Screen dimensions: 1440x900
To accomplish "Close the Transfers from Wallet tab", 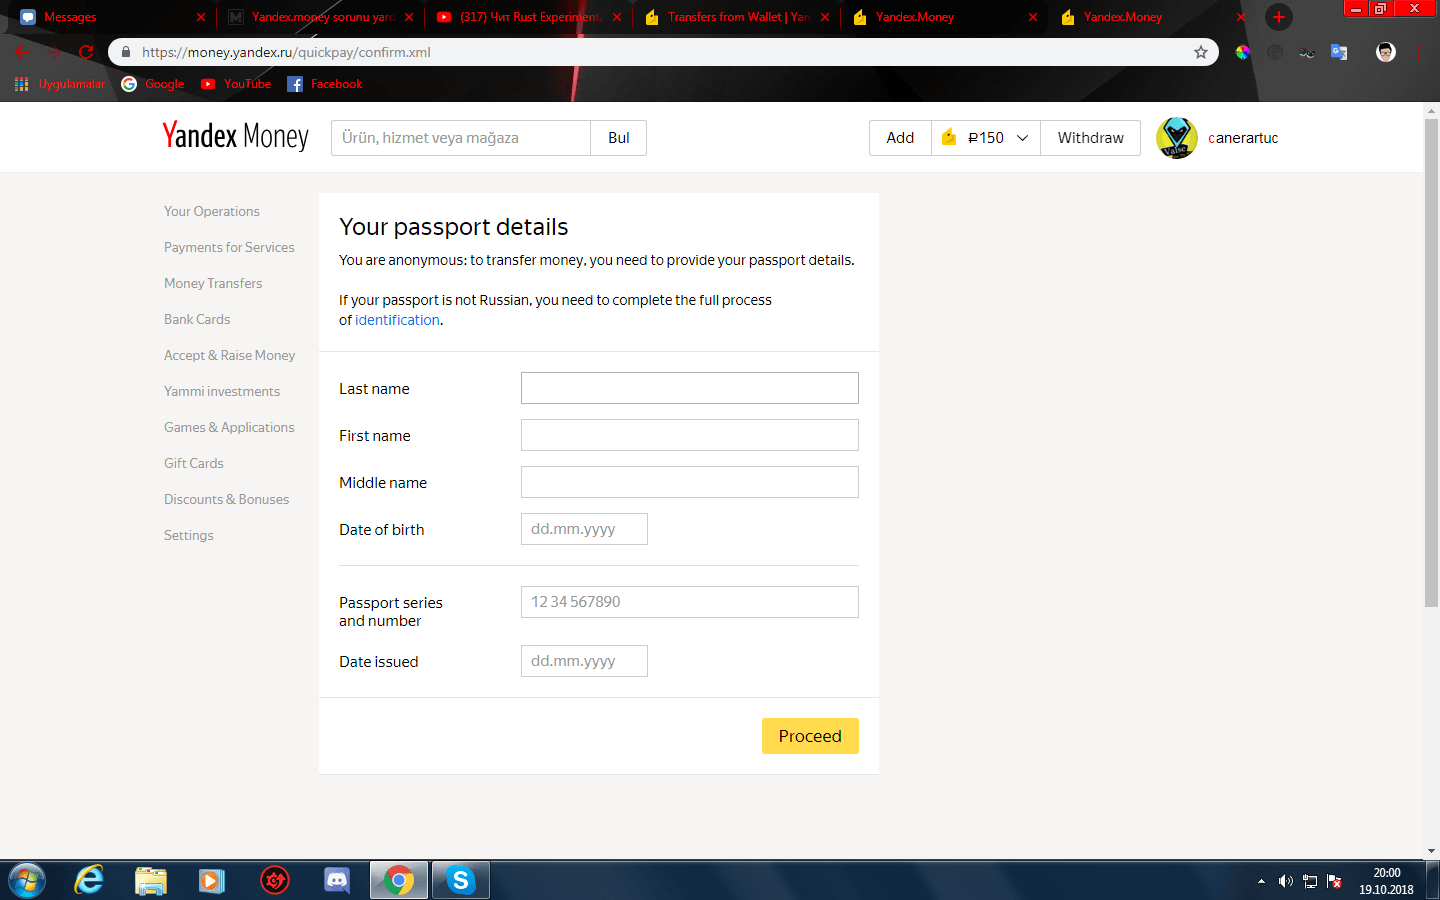I will pyautogui.click(x=825, y=17).
